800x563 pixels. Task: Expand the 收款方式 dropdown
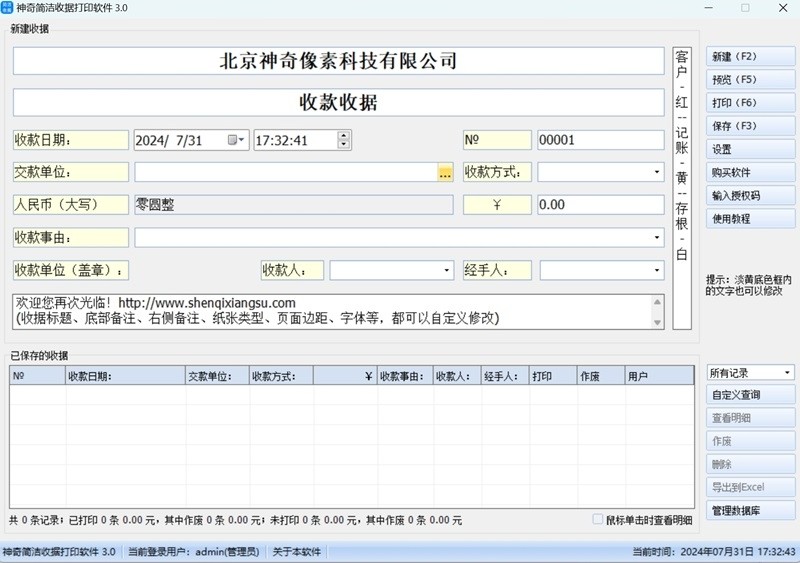[x=657, y=172]
